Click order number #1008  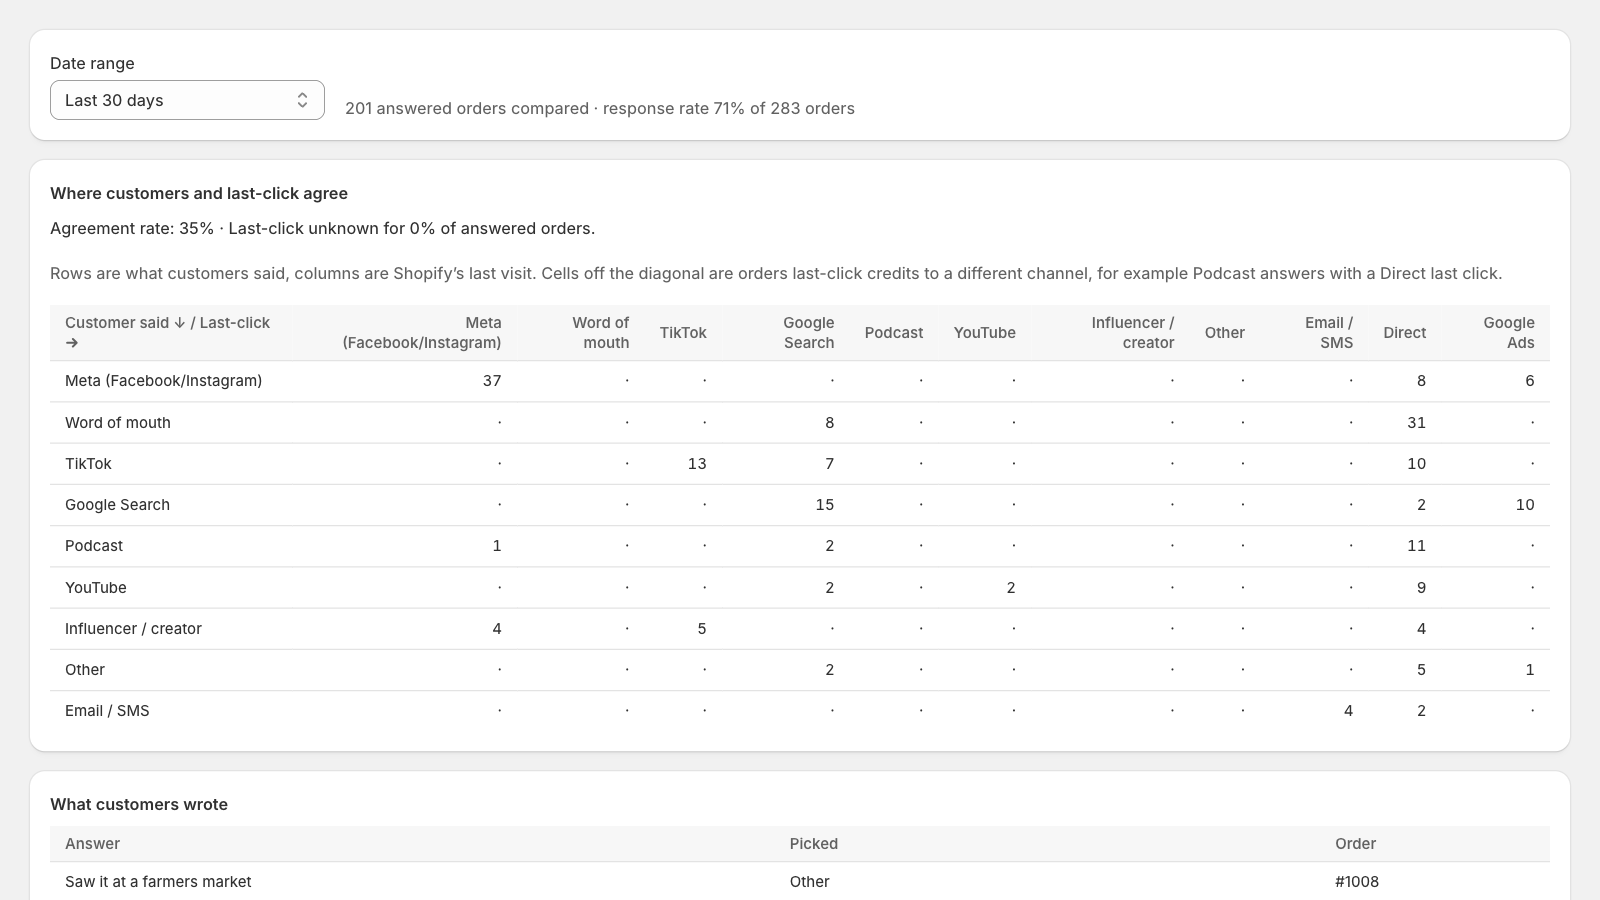tap(1357, 882)
